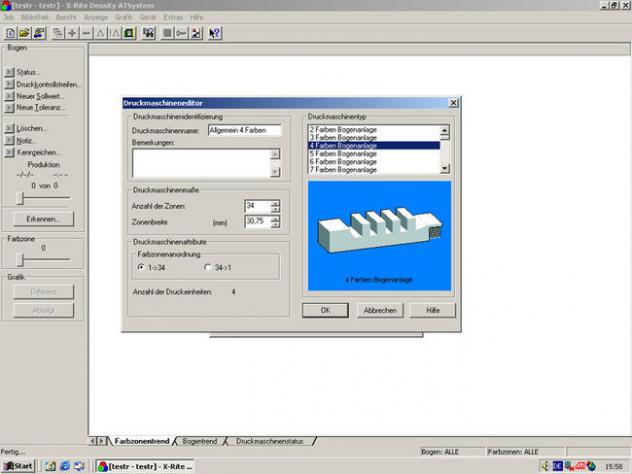Select 5 Farben Bogenanlage in list
The height and width of the screenshot is (474, 632).
click(x=343, y=153)
